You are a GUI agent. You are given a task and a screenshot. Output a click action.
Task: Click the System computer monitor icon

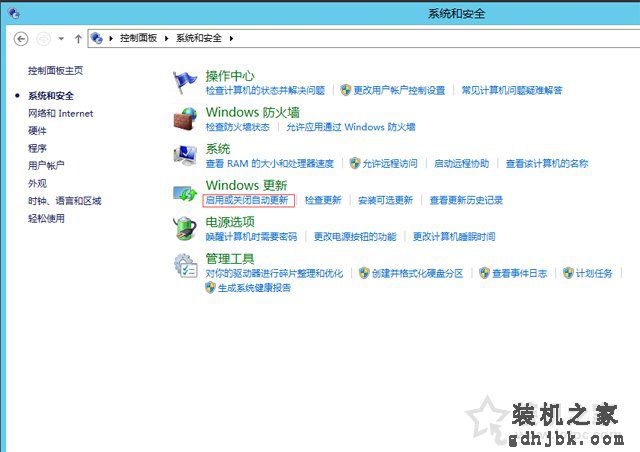tap(185, 155)
